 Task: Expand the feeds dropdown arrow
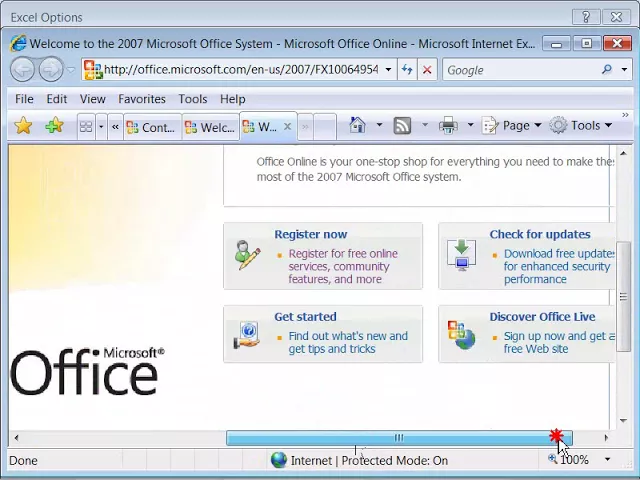tap(425, 125)
